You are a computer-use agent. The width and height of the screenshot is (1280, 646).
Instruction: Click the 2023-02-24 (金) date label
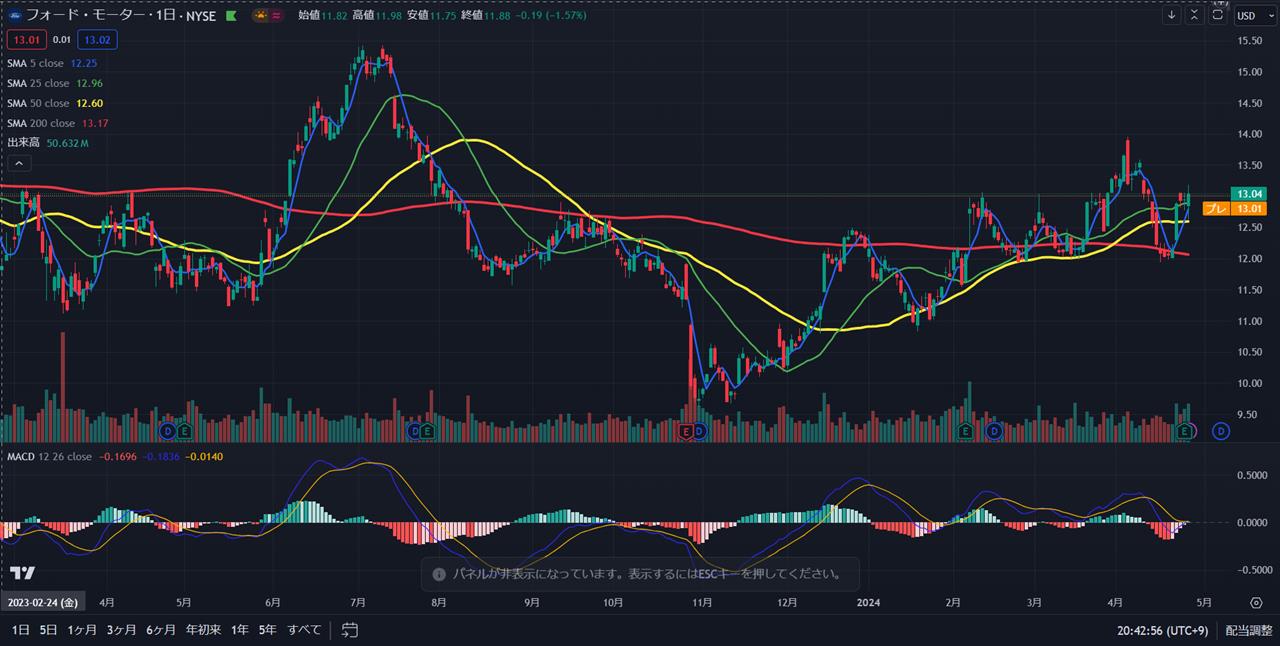(x=43, y=603)
